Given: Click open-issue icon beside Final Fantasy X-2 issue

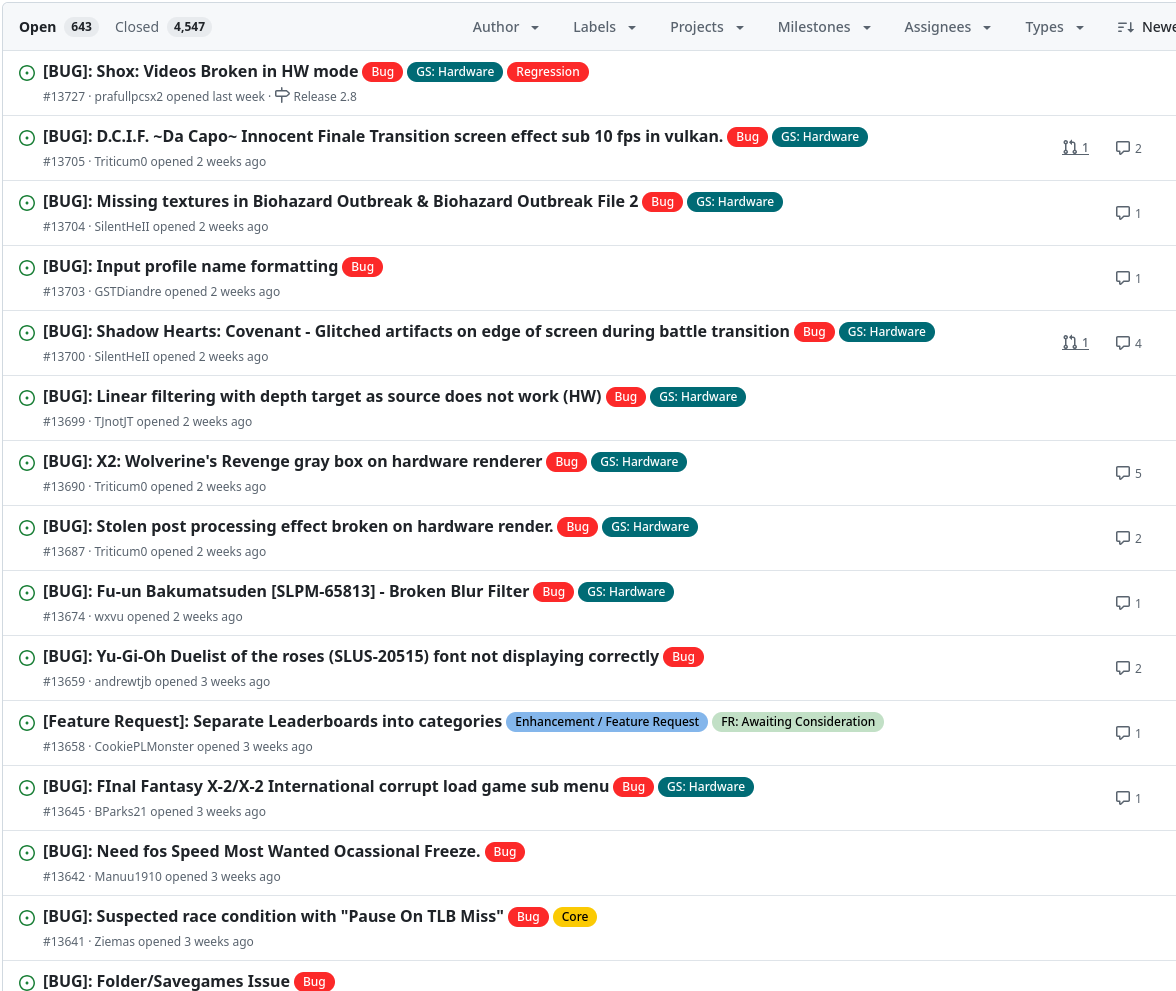Looking at the screenshot, I should [x=27, y=788].
